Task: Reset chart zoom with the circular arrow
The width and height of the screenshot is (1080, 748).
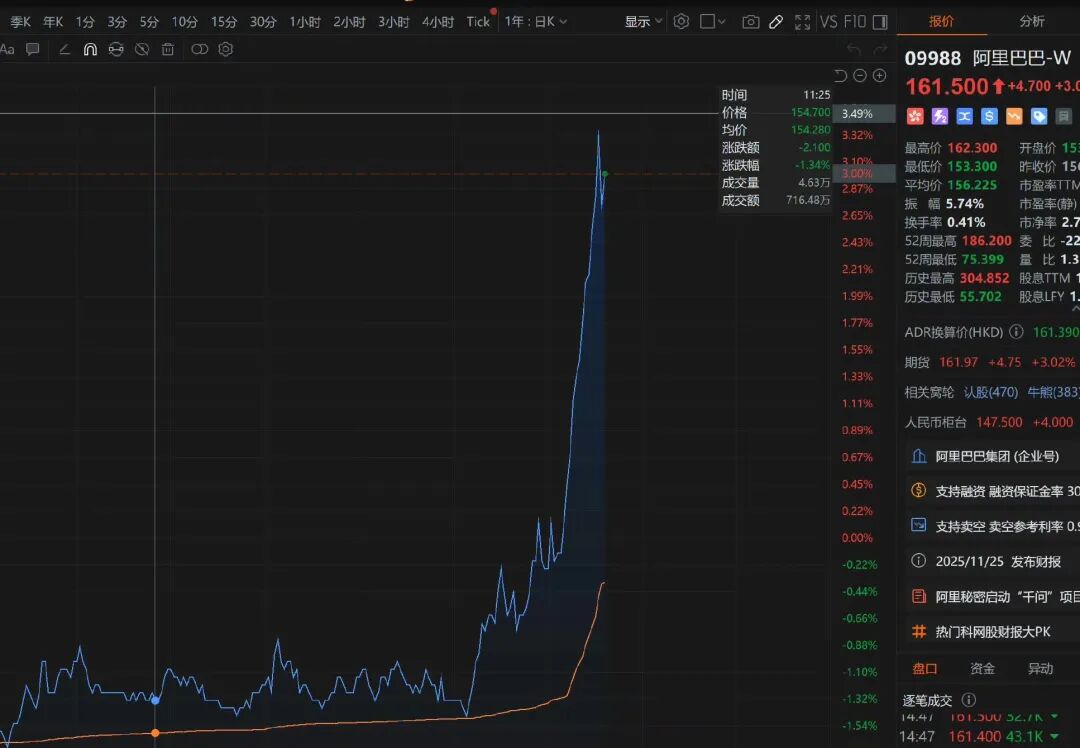Action: click(x=840, y=76)
